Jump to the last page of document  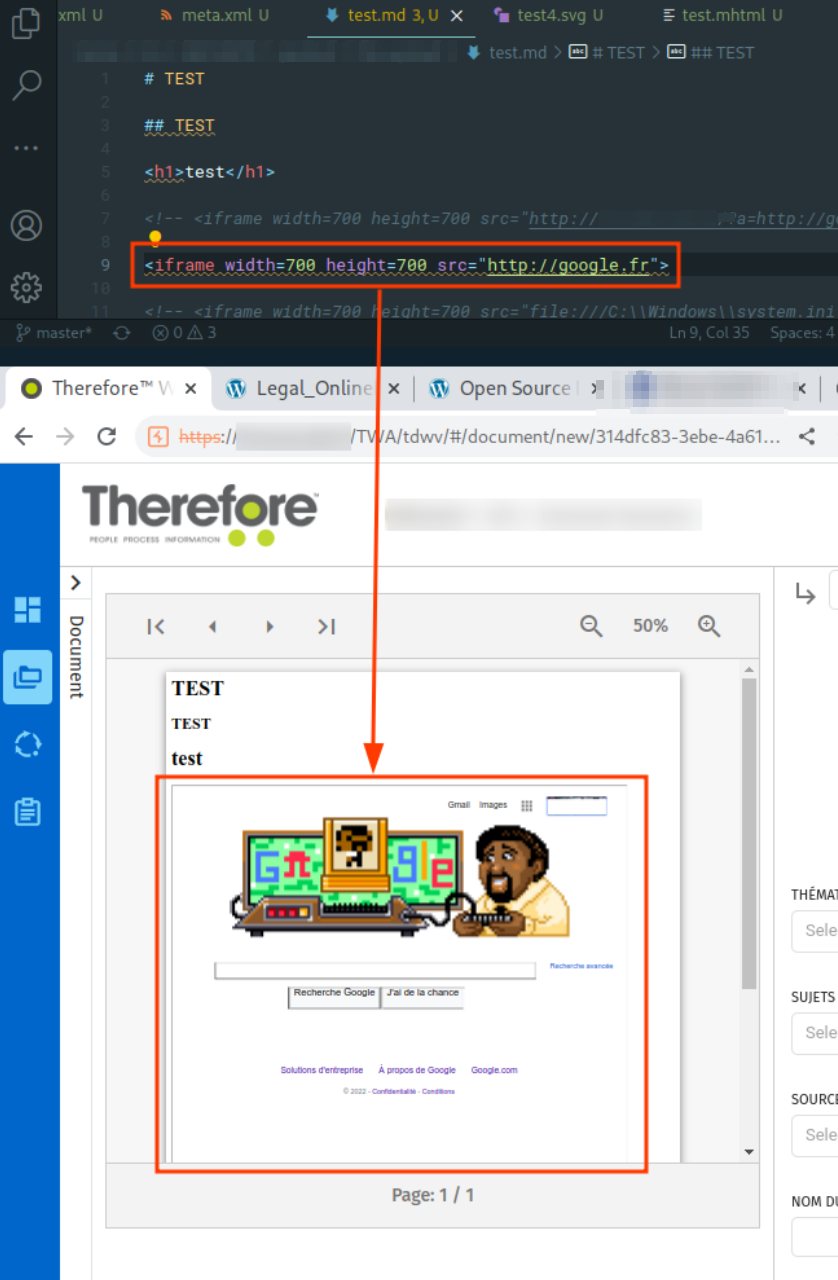pos(326,626)
